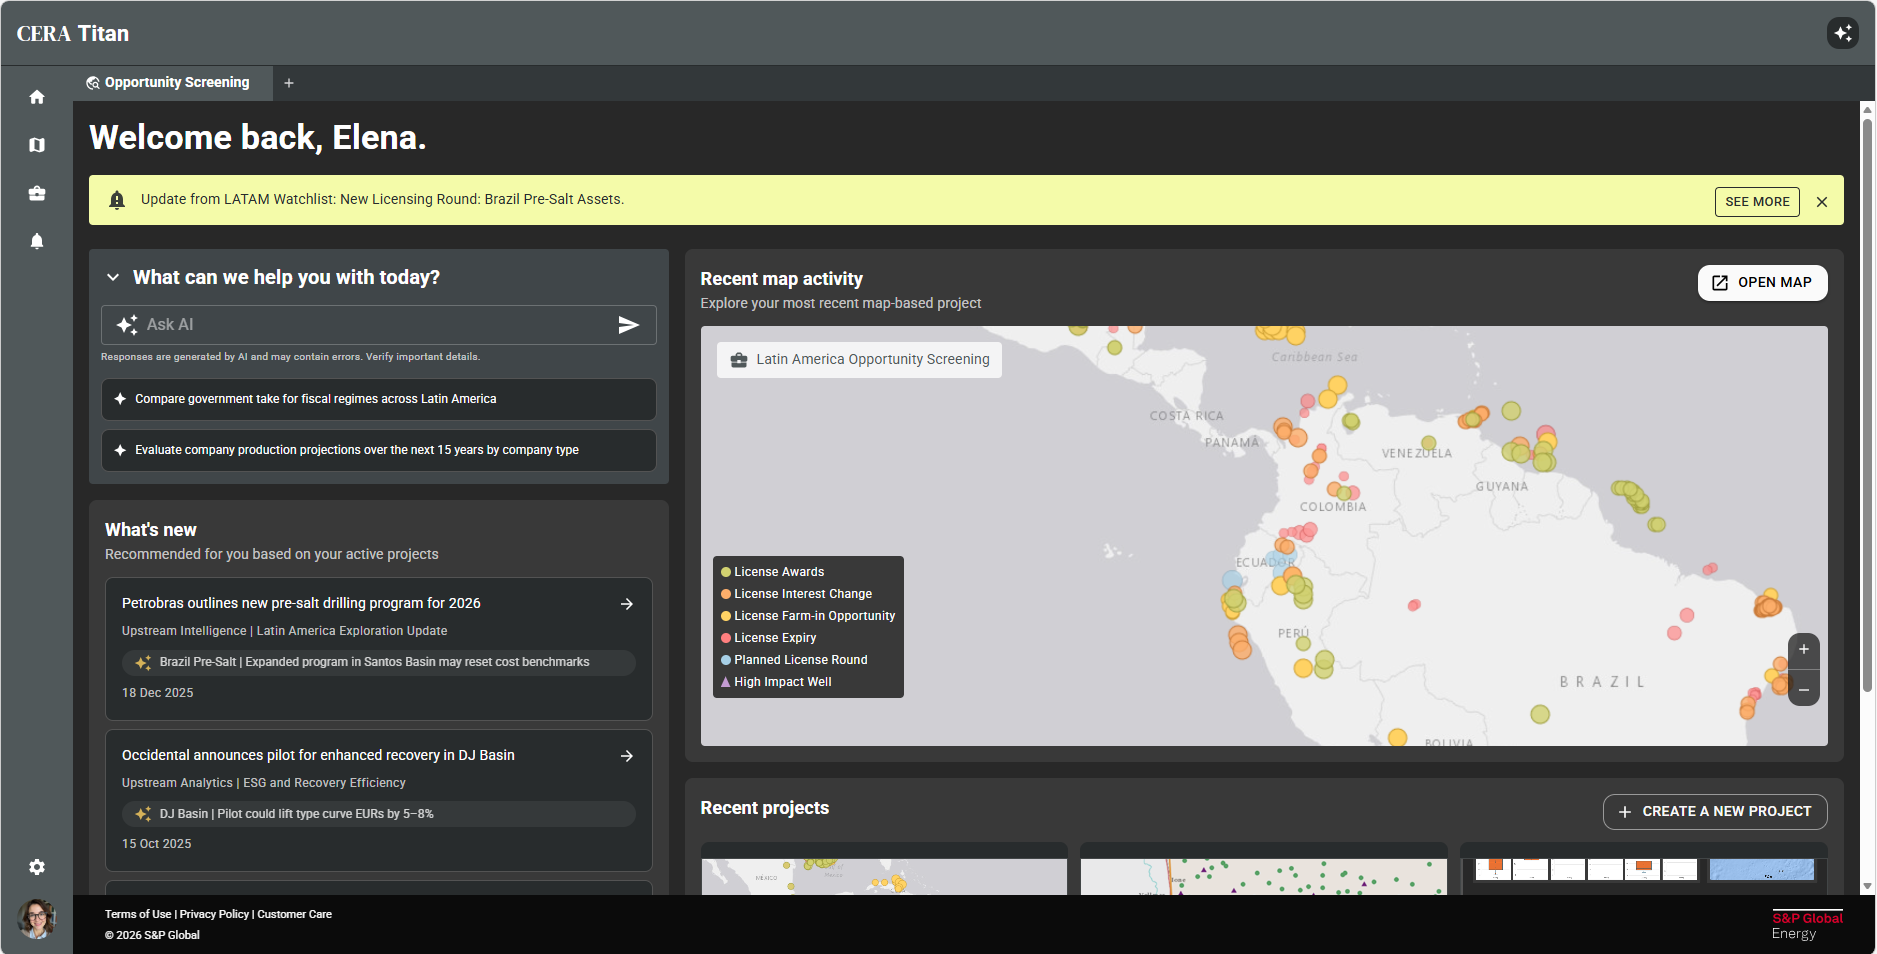Select 'Compare government take for fiscal regimes' suggestion
Image resolution: width=1877 pixels, height=954 pixels.
click(379, 399)
